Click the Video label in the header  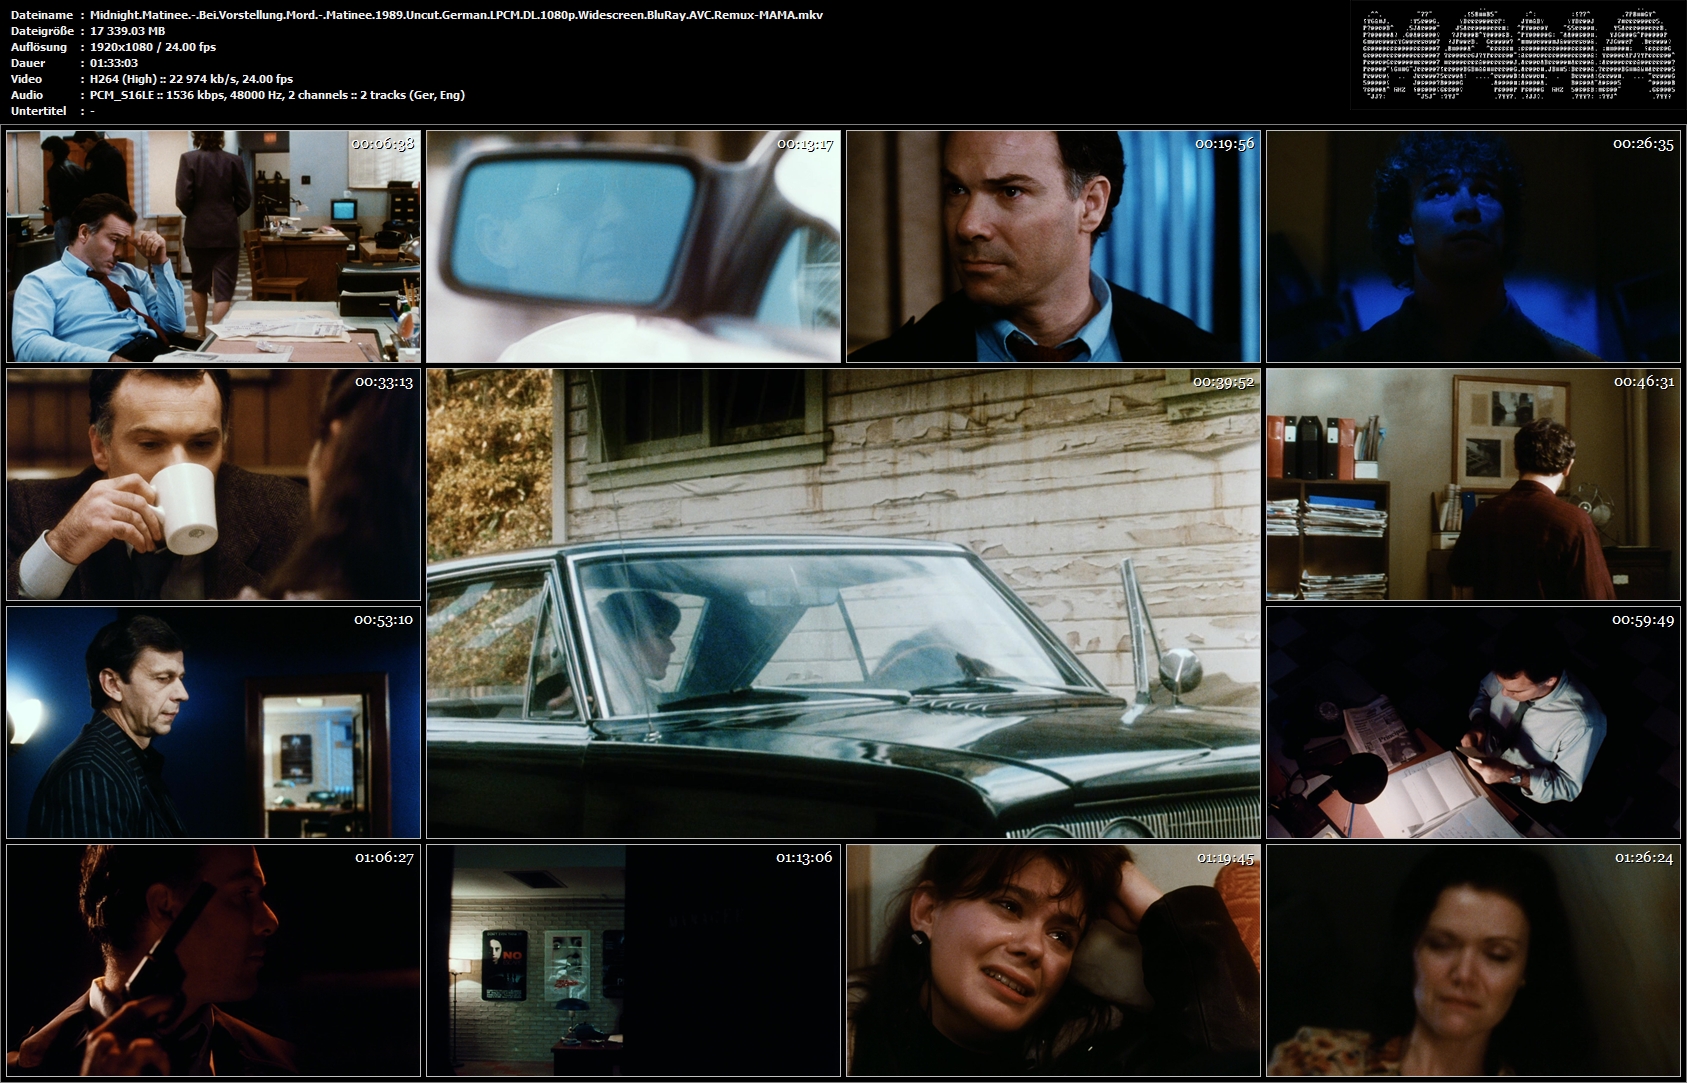(x=27, y=79)
